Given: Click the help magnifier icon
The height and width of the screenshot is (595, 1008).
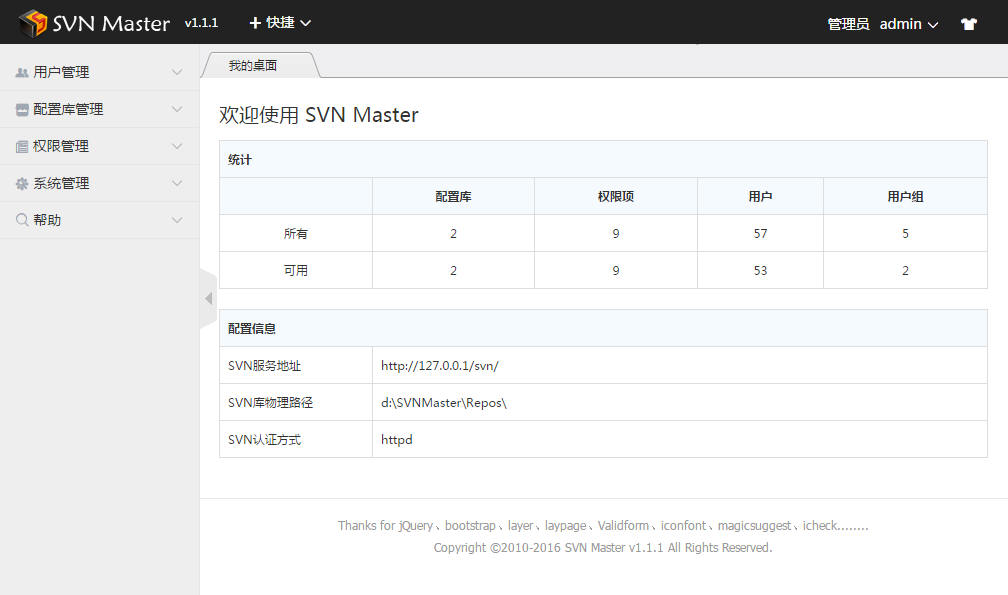Looking at the screenshot, I should click(22, 220).
